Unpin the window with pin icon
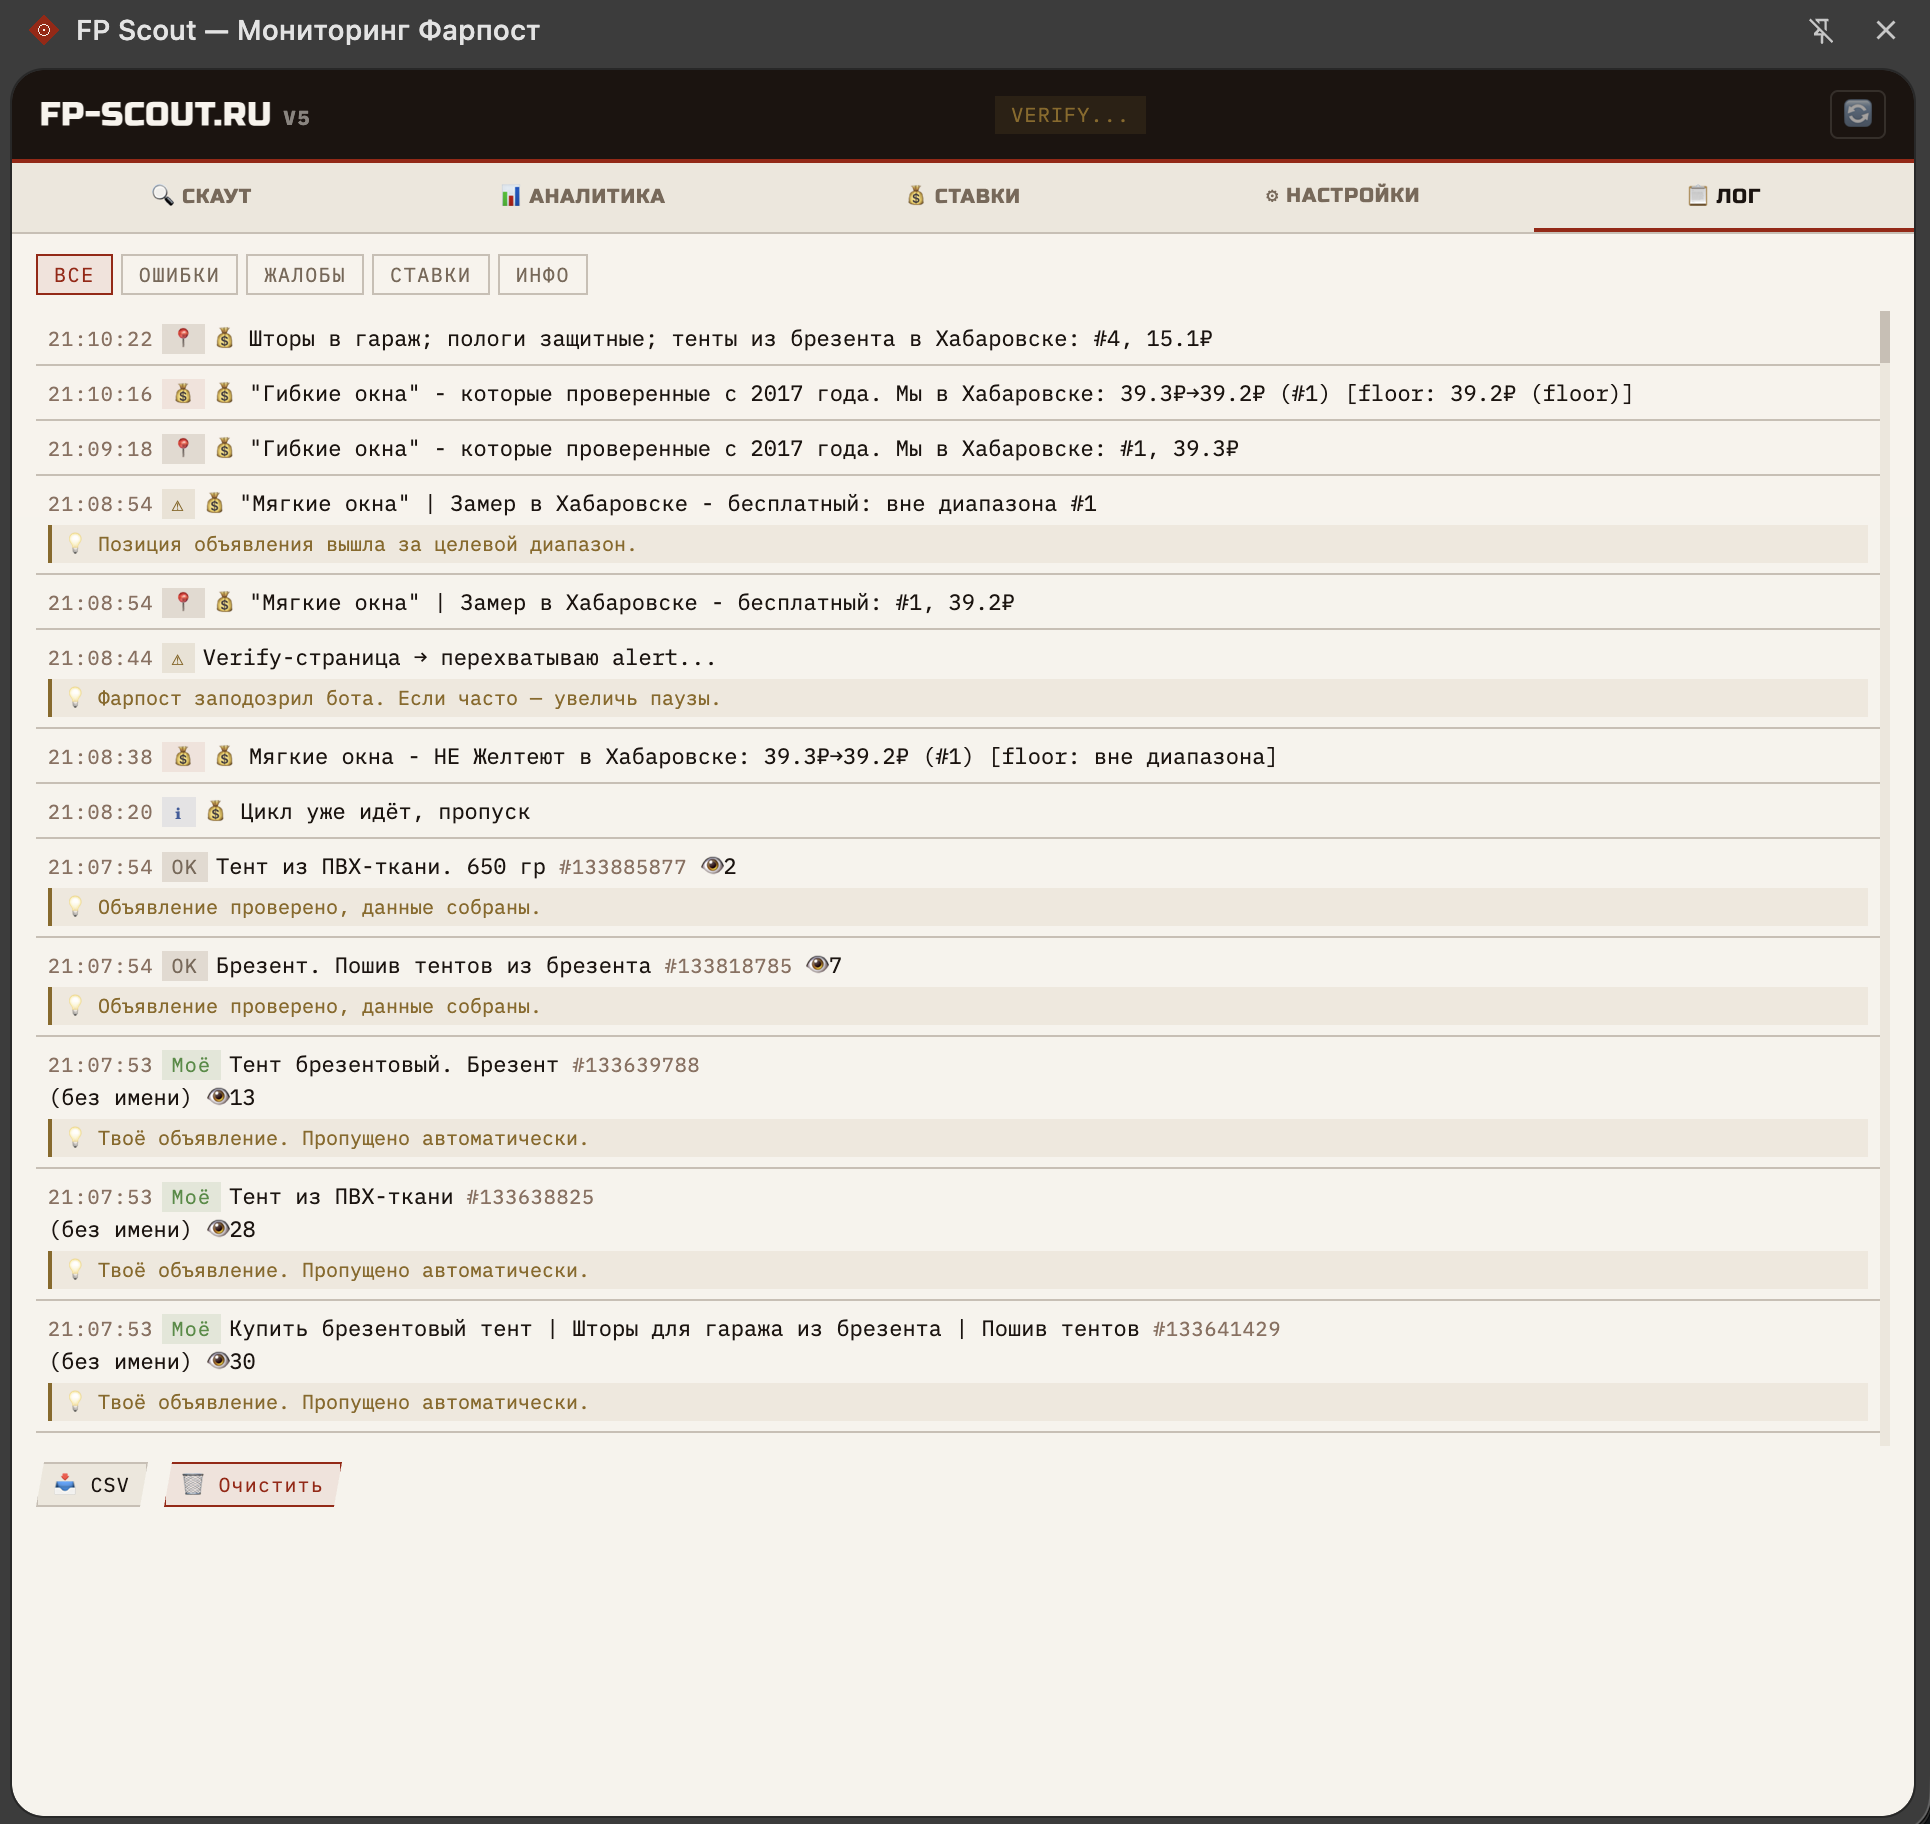 [1821, 31]
